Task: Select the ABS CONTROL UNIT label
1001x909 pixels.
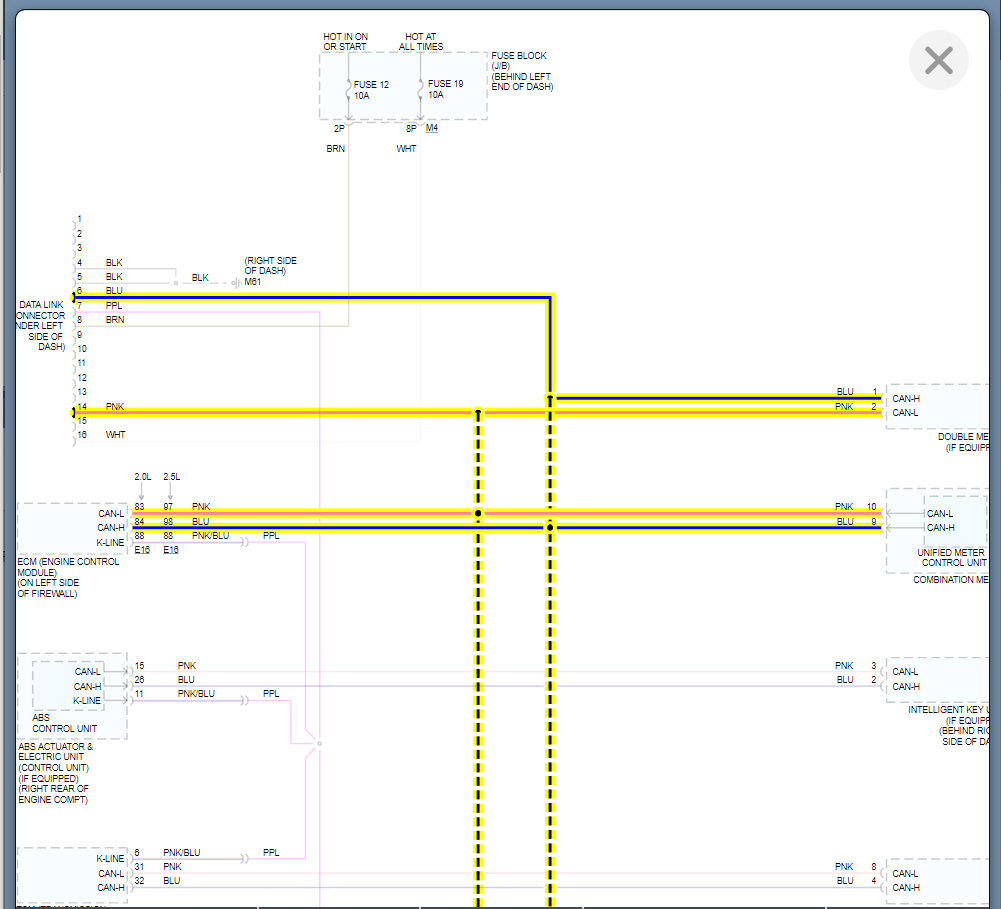Action: click(64, 723)
